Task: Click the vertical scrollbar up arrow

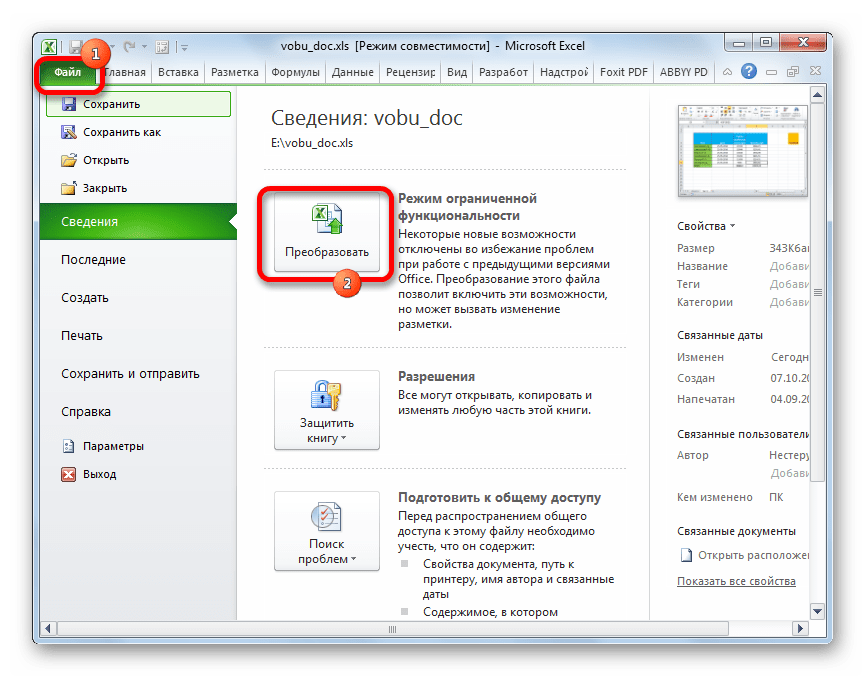Action: point(817,96)
